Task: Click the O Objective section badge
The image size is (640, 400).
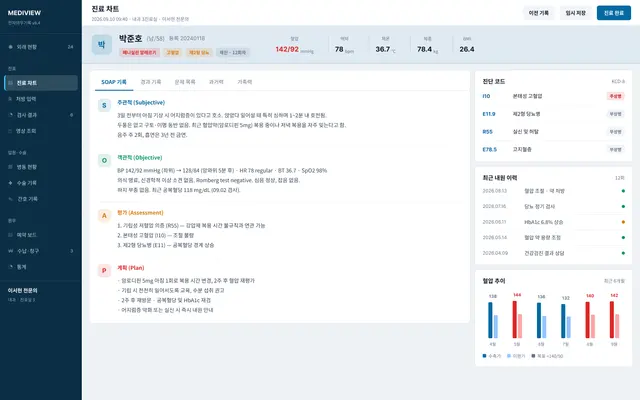Action: coord(104,160)
